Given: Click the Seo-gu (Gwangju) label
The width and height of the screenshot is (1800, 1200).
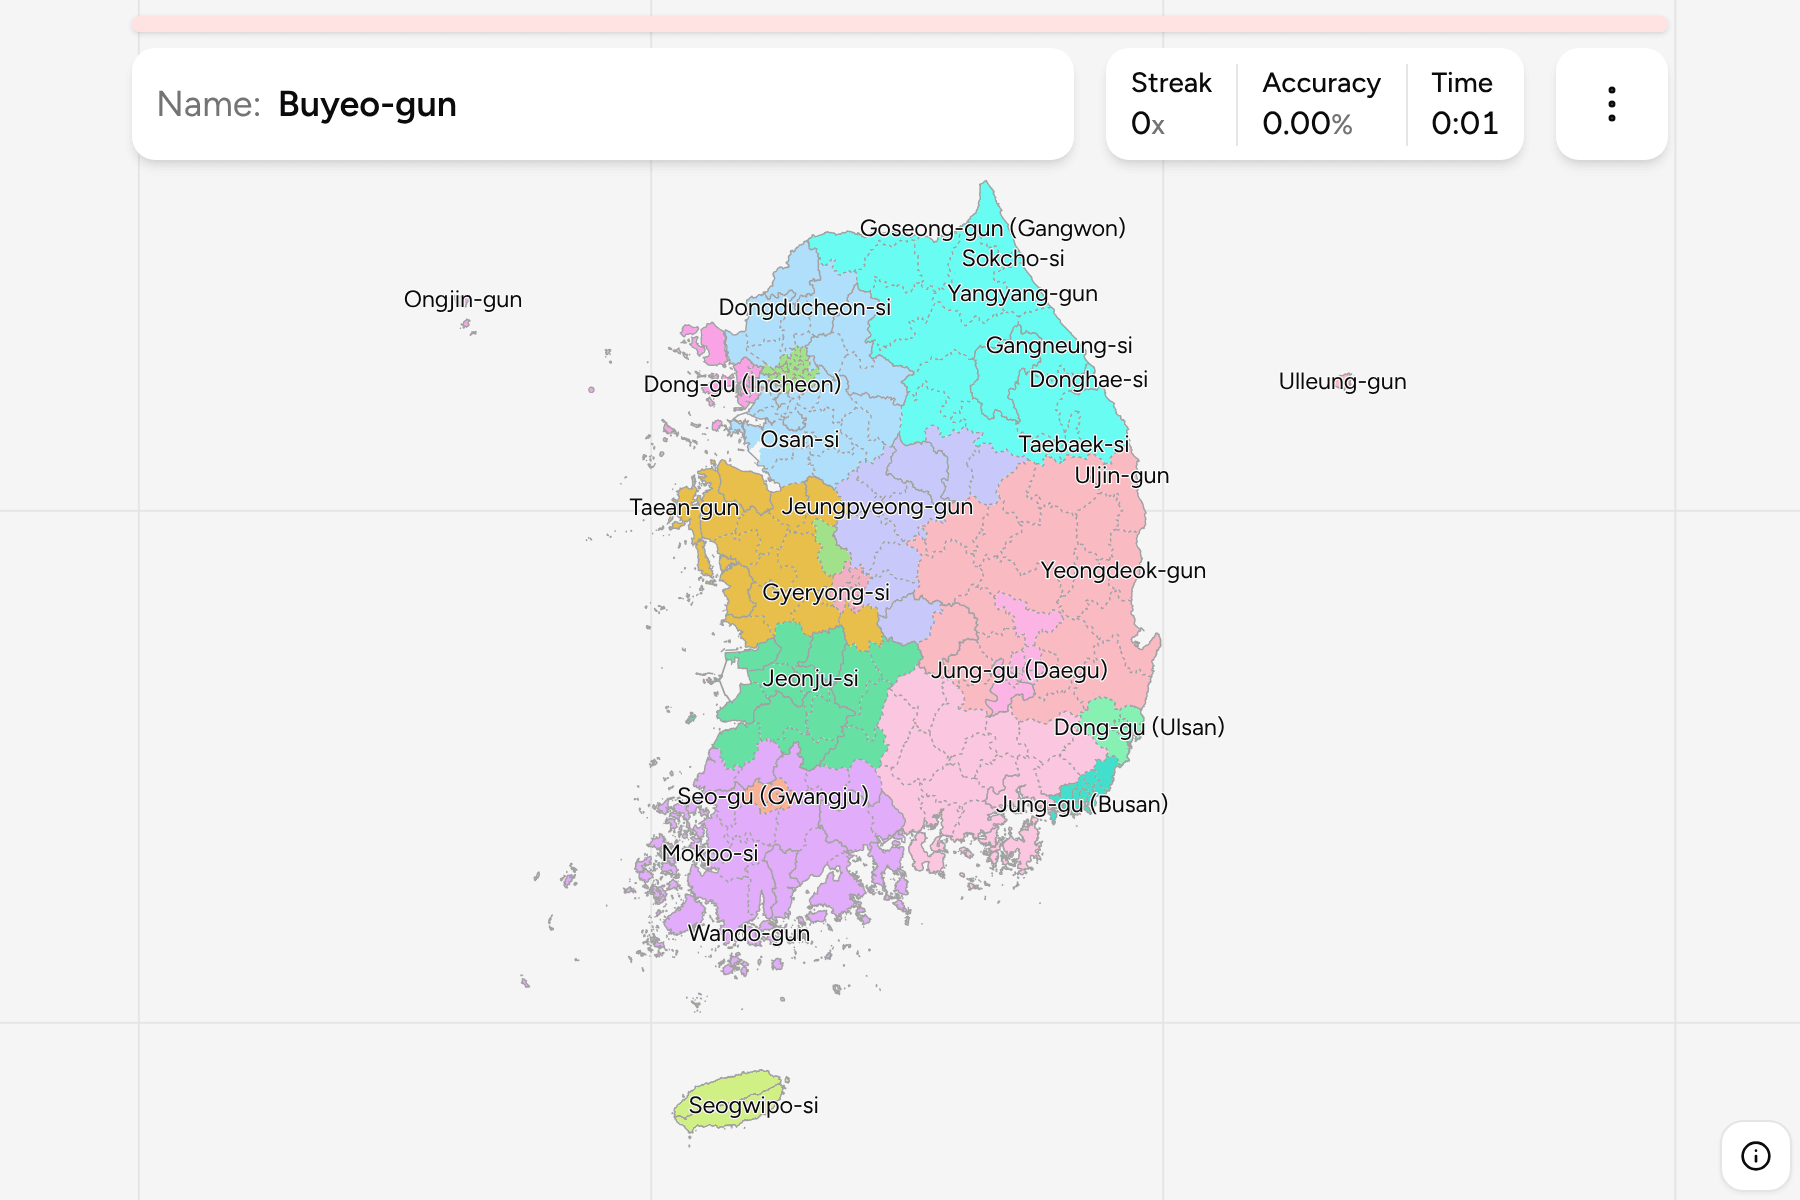Looking at the screenshot, I should [x=773, y=796].
